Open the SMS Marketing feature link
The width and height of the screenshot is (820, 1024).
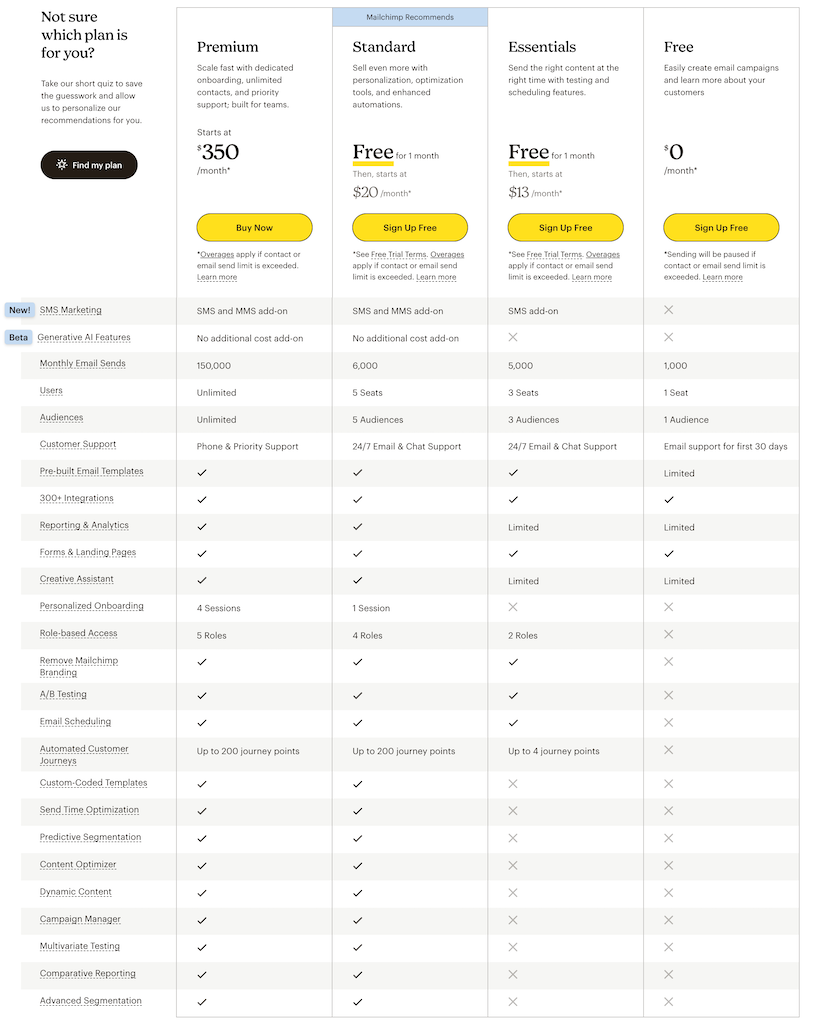pos(71,310)
